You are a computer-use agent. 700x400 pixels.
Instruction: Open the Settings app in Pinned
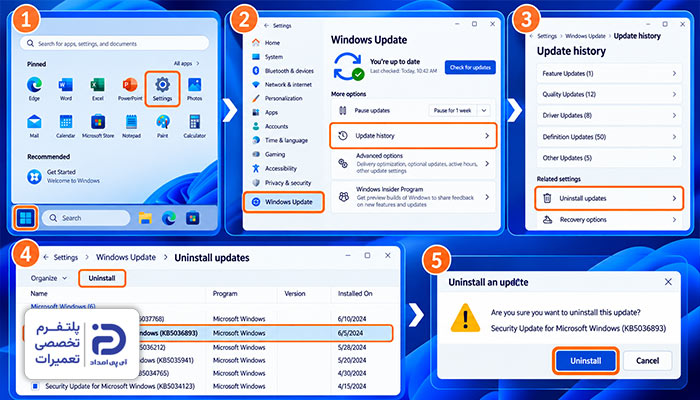click(x=162, y=88)
